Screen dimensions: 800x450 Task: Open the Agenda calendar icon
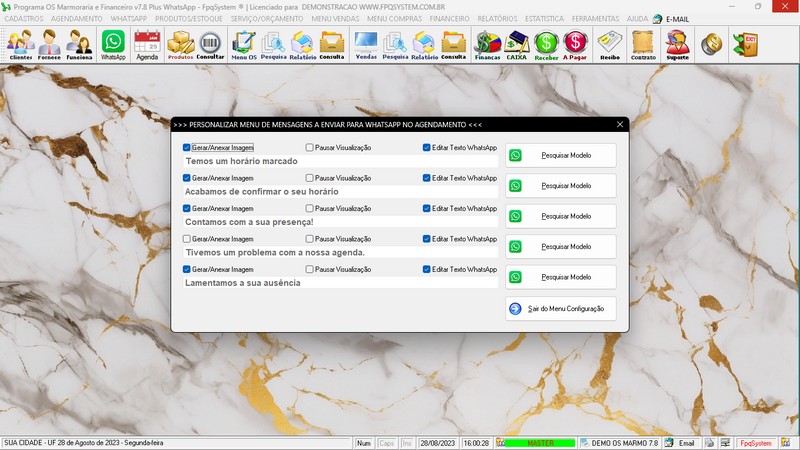(147, 45)
